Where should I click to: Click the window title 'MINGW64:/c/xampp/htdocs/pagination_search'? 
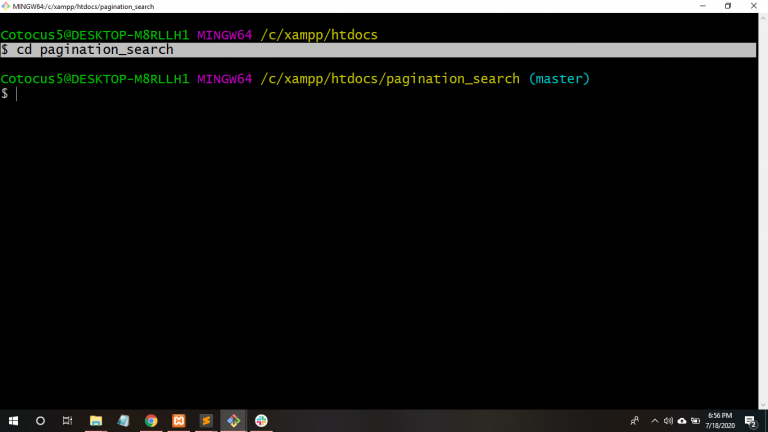[x=83, y=6]
